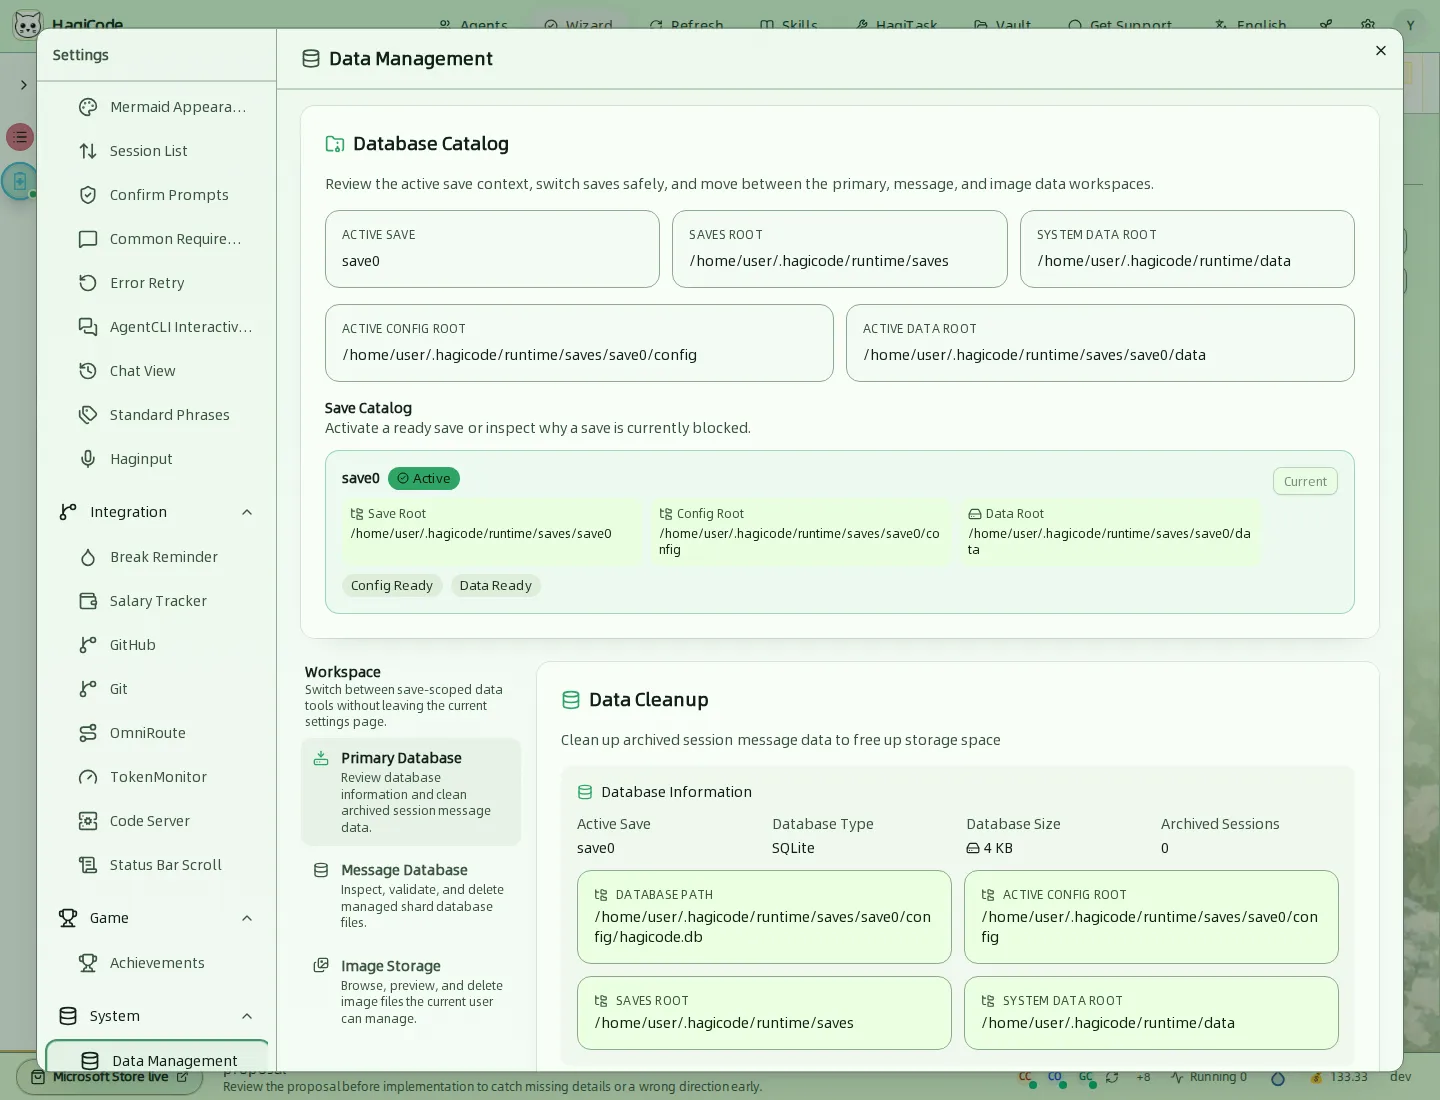Collapse the Game section
This screenshot has height=1100, width=1440.
247,918
